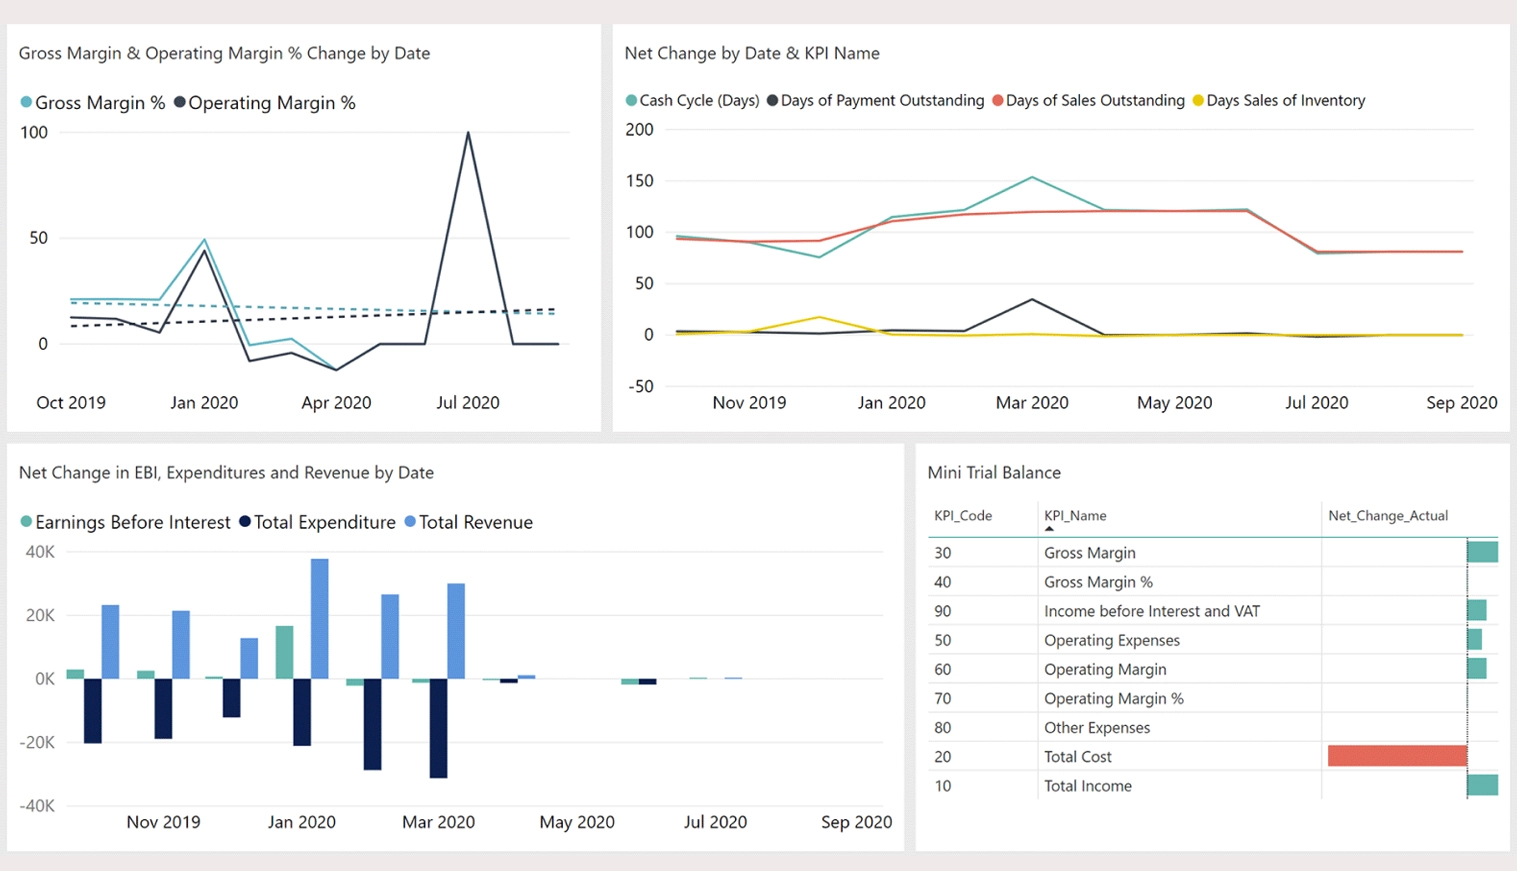Select the Days of Payment Outstanding legend entry

(875, 101)
